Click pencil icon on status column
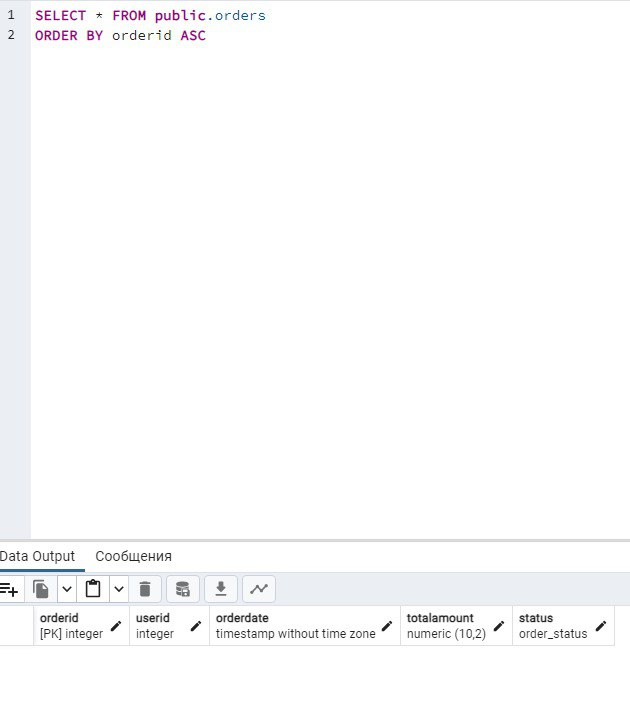This screenshot has width=630, height=702. click(601, 626)
